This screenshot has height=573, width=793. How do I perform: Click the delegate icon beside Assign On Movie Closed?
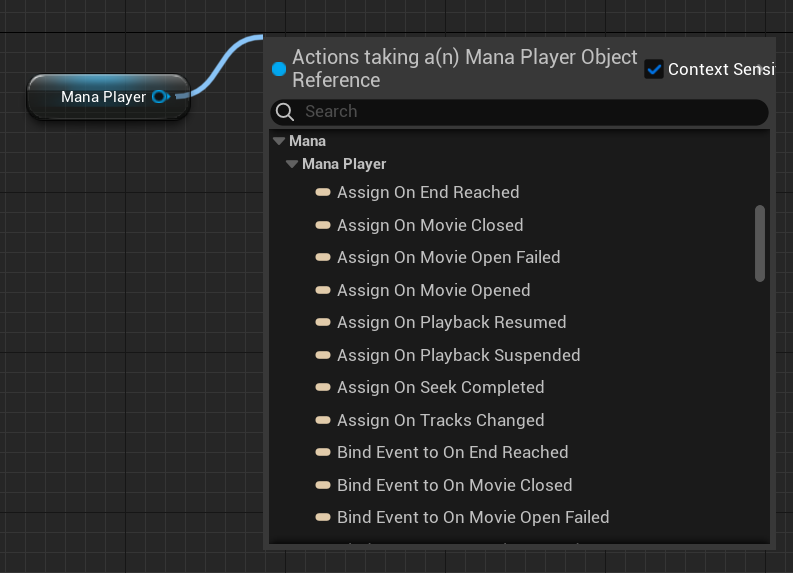pyautogui.click(x=323, y=225)
